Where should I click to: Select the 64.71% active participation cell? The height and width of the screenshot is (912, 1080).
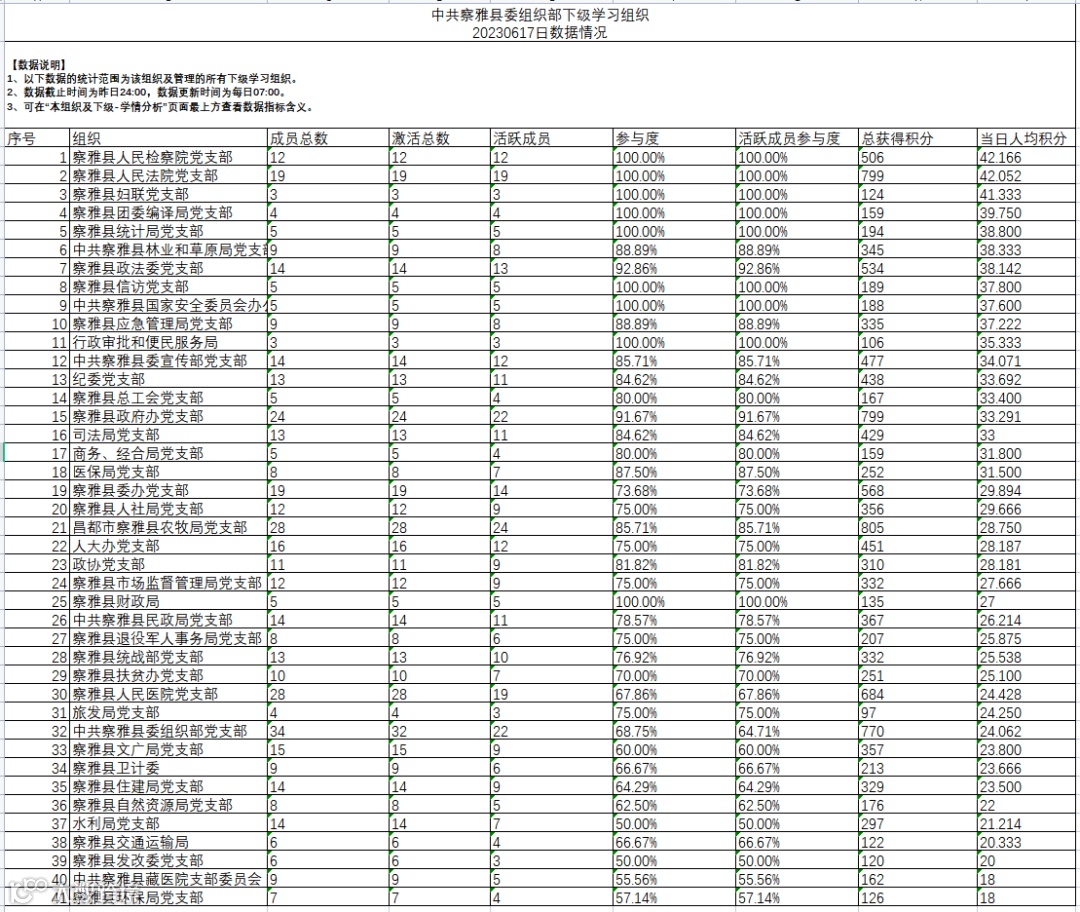point(798,731)
